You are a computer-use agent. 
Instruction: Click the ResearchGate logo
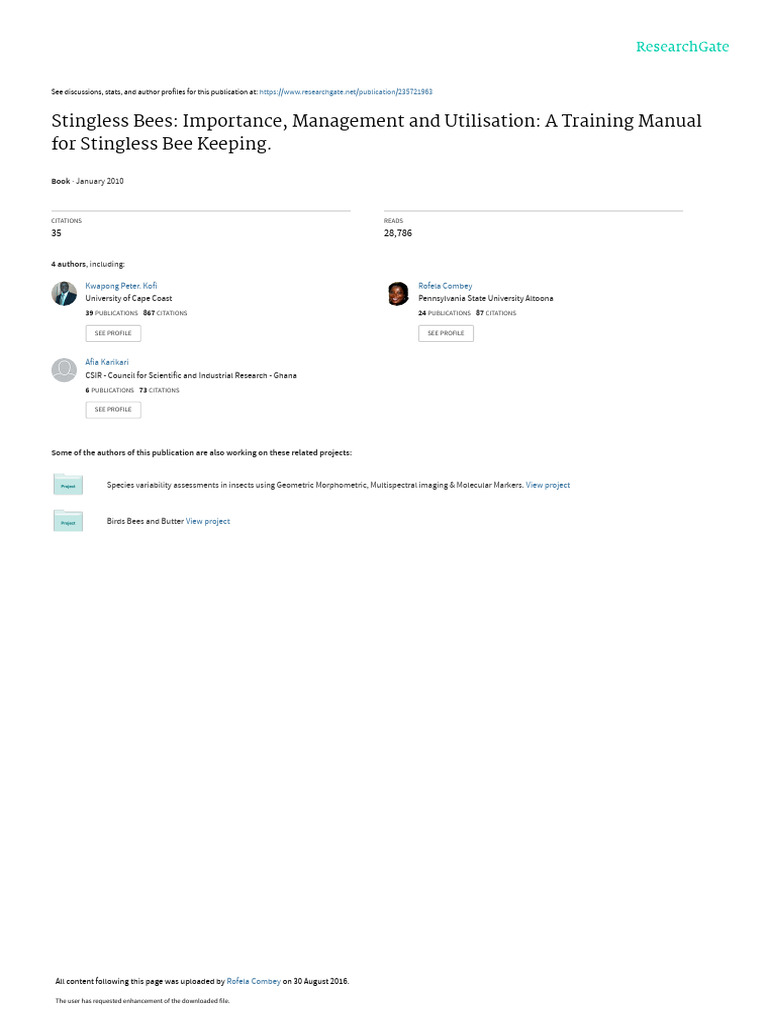(682, 47)
